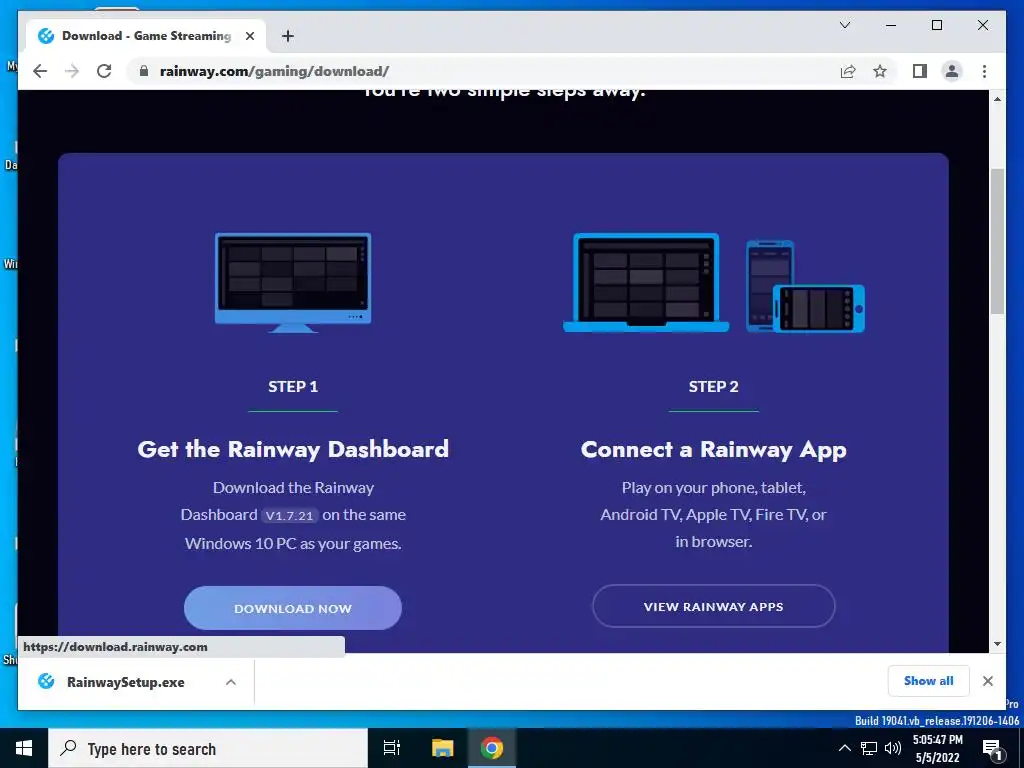1024x768 pixels.
Task: Open the notification center icon
Action: [993, 750]
